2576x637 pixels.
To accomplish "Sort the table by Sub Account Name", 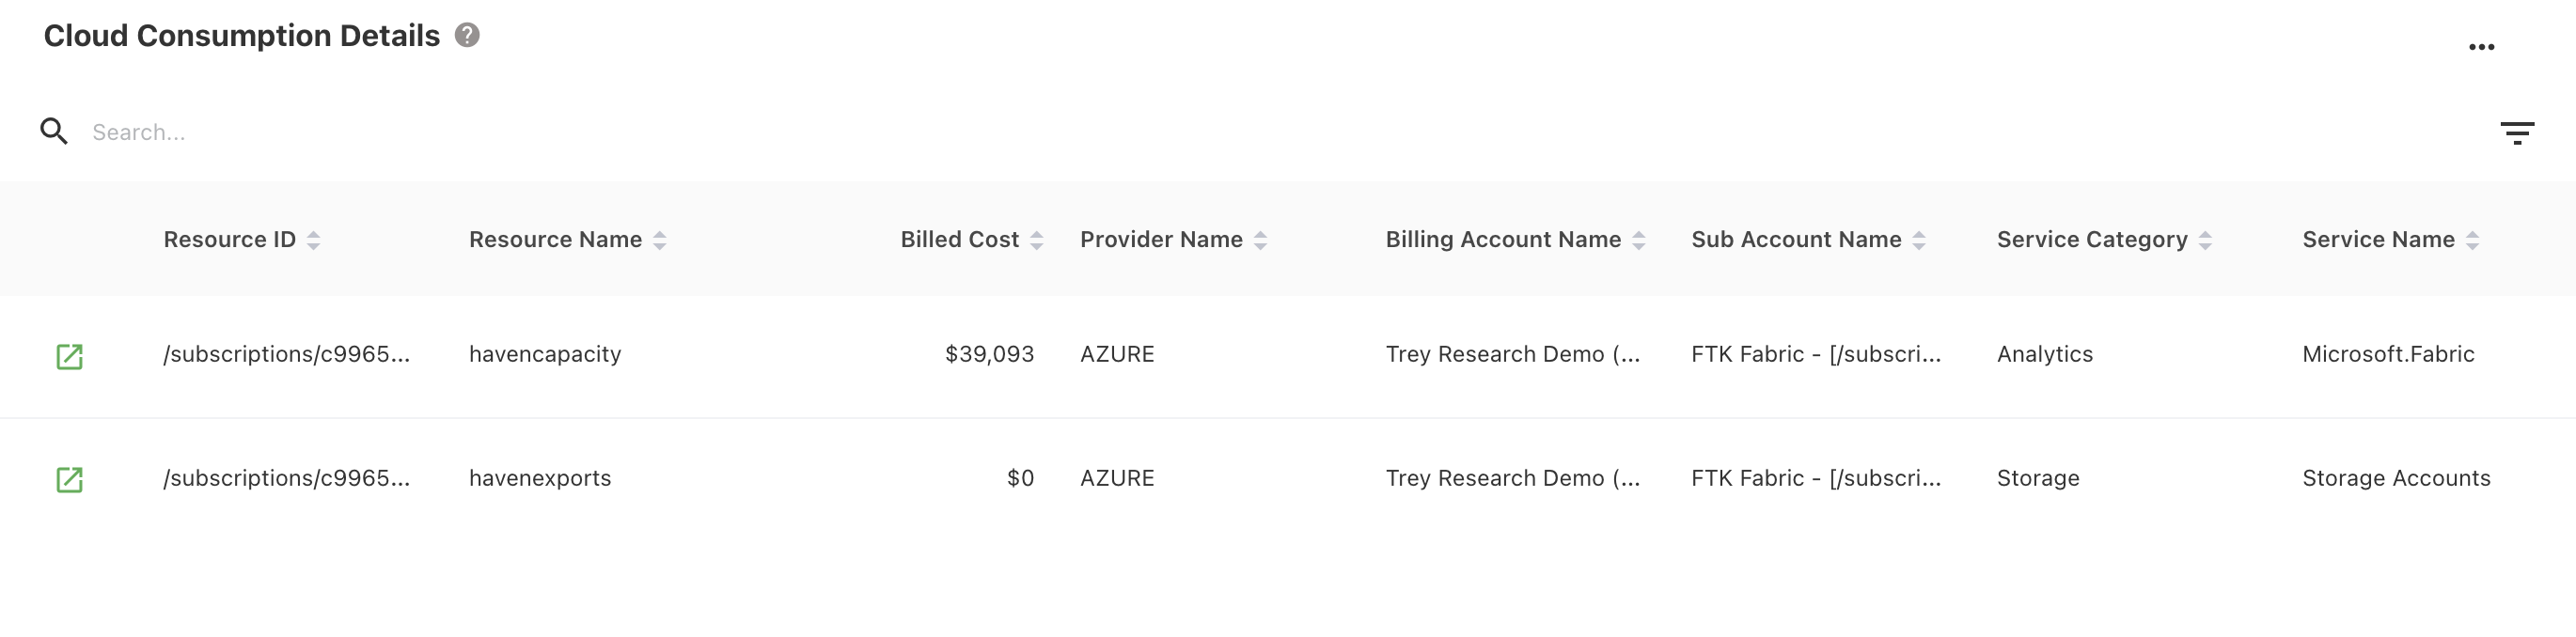I will tap(1919, 240).
